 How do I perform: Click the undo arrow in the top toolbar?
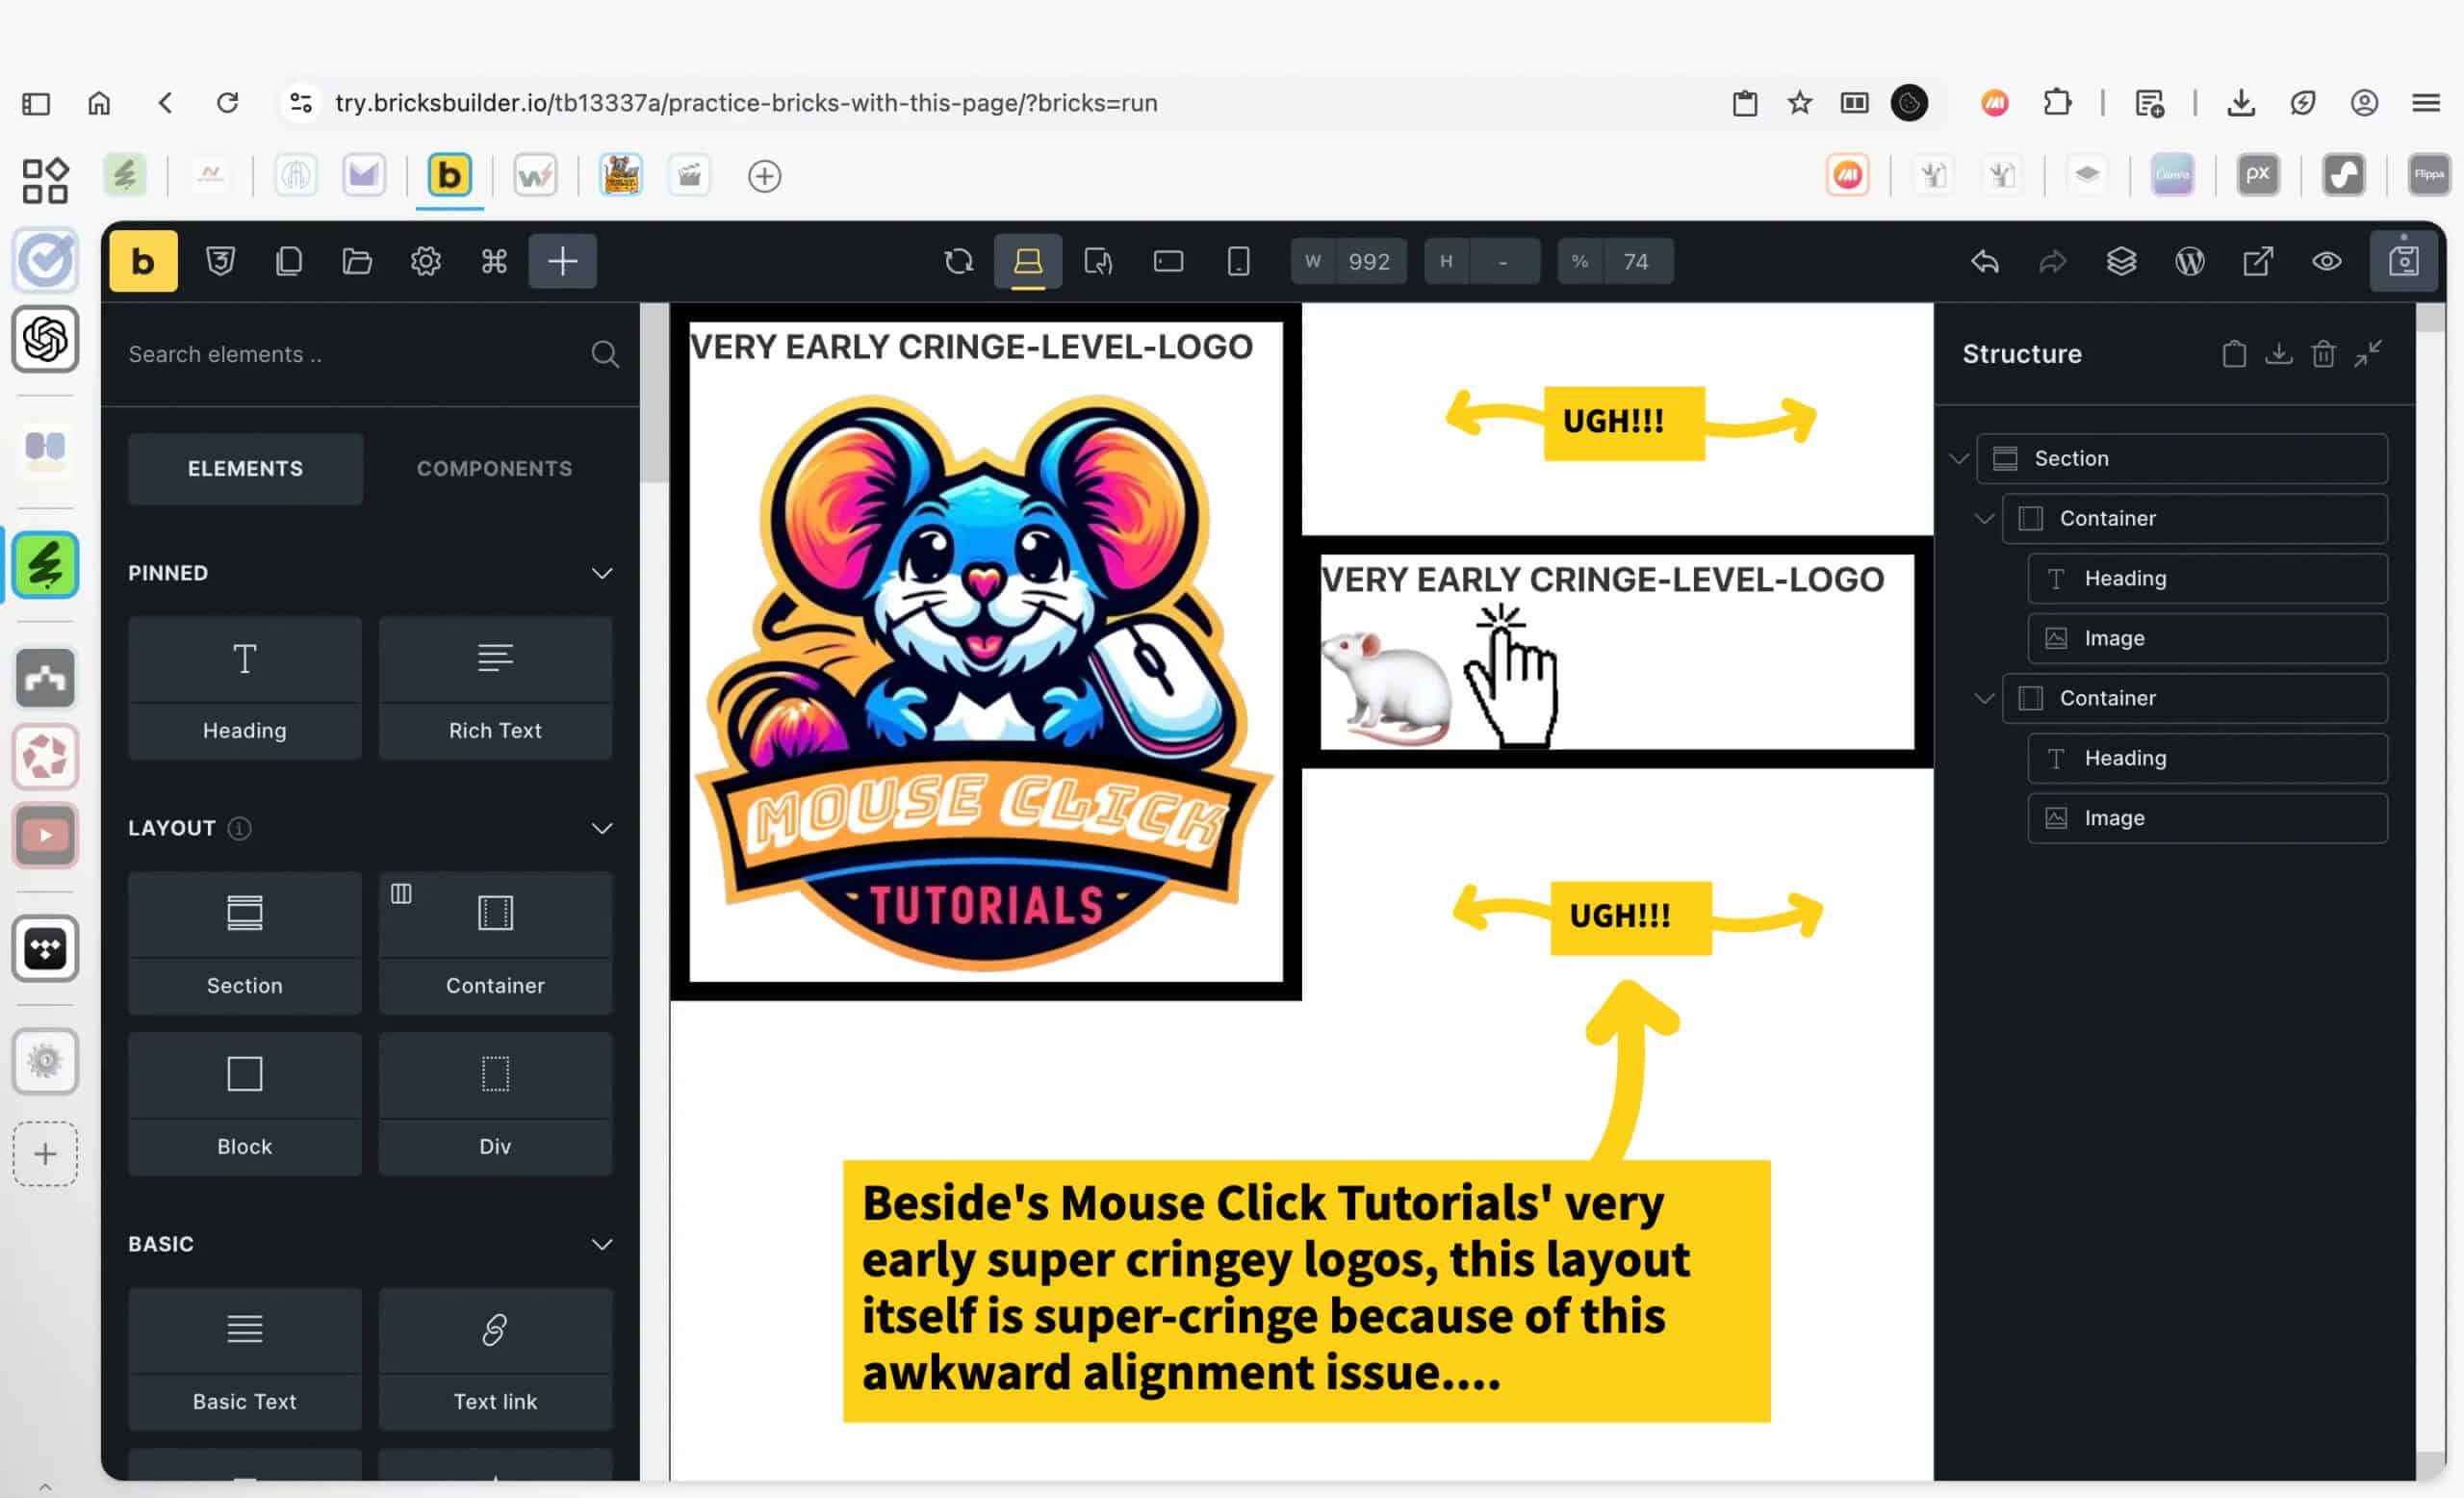pos(1985,261)
